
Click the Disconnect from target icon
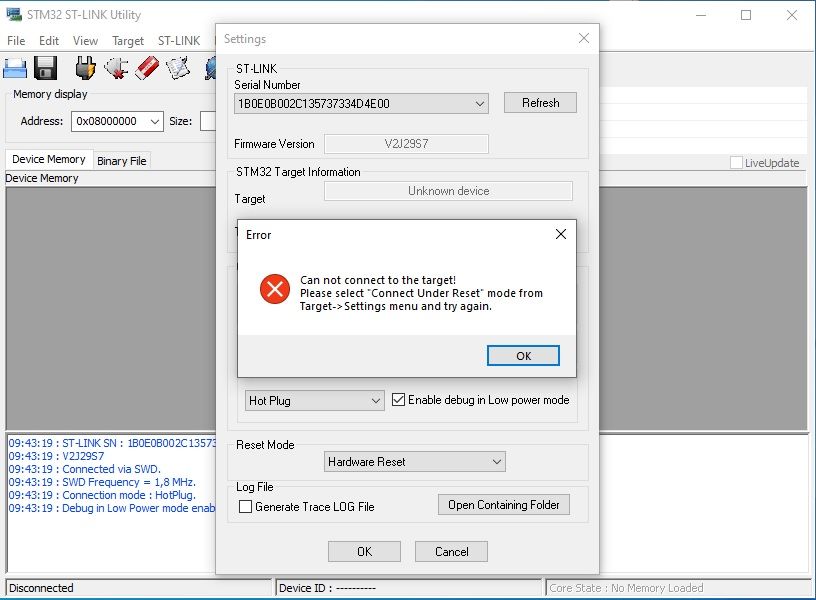(117, 68)
